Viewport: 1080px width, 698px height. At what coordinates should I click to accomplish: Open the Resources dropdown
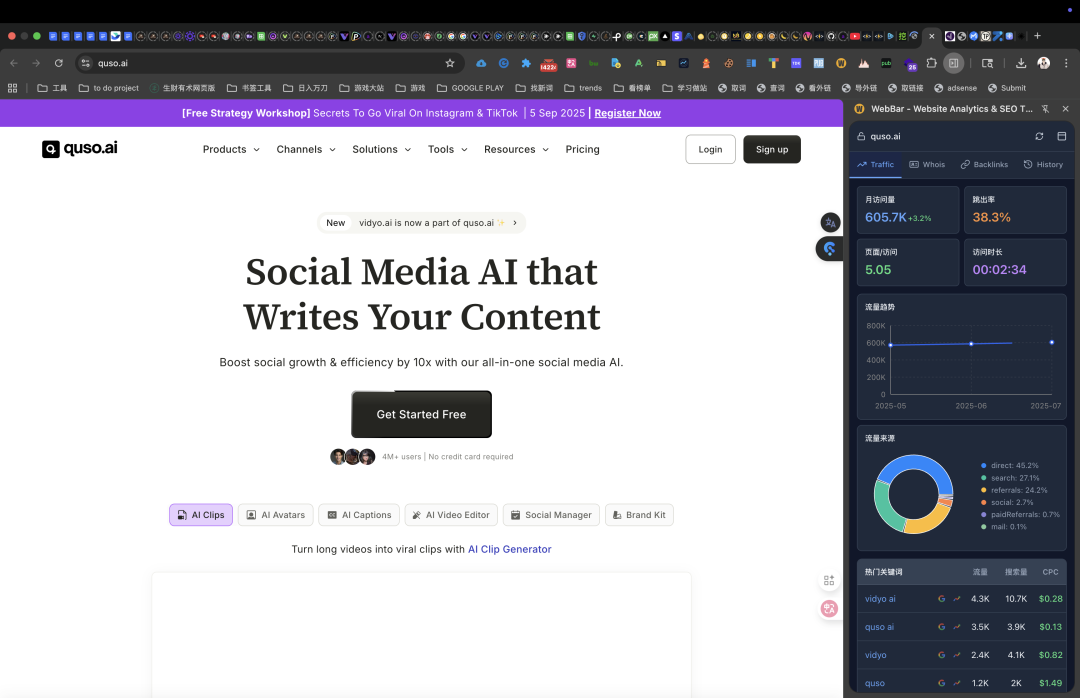point(516,150)
